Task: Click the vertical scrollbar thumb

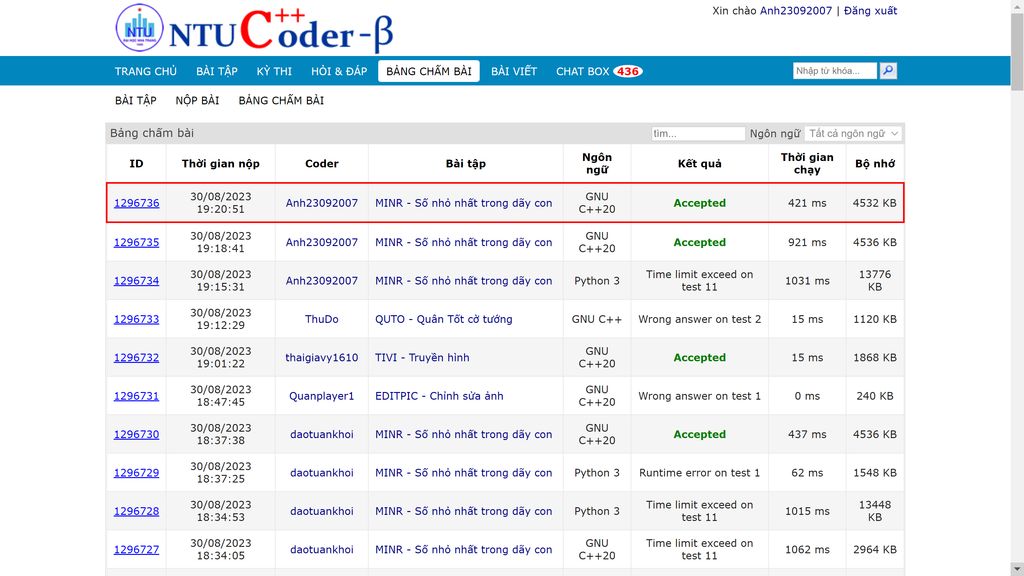Action: (x=1017, y=51)
